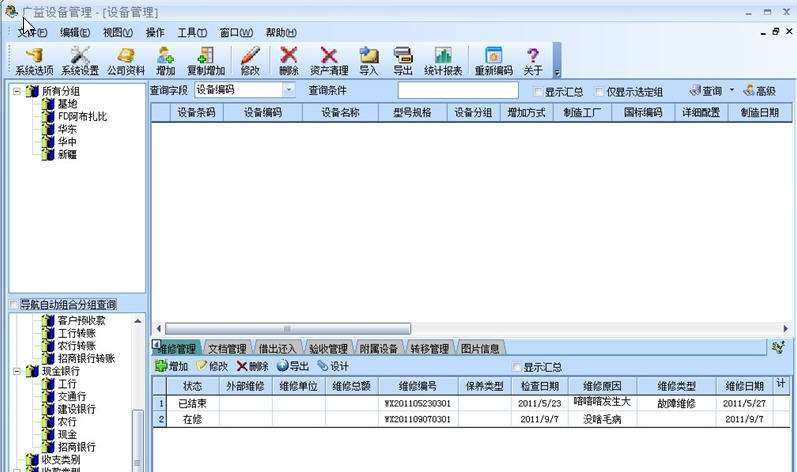Collapse the 现金银行 tree node
797x472 pixels.
[17, 371]
